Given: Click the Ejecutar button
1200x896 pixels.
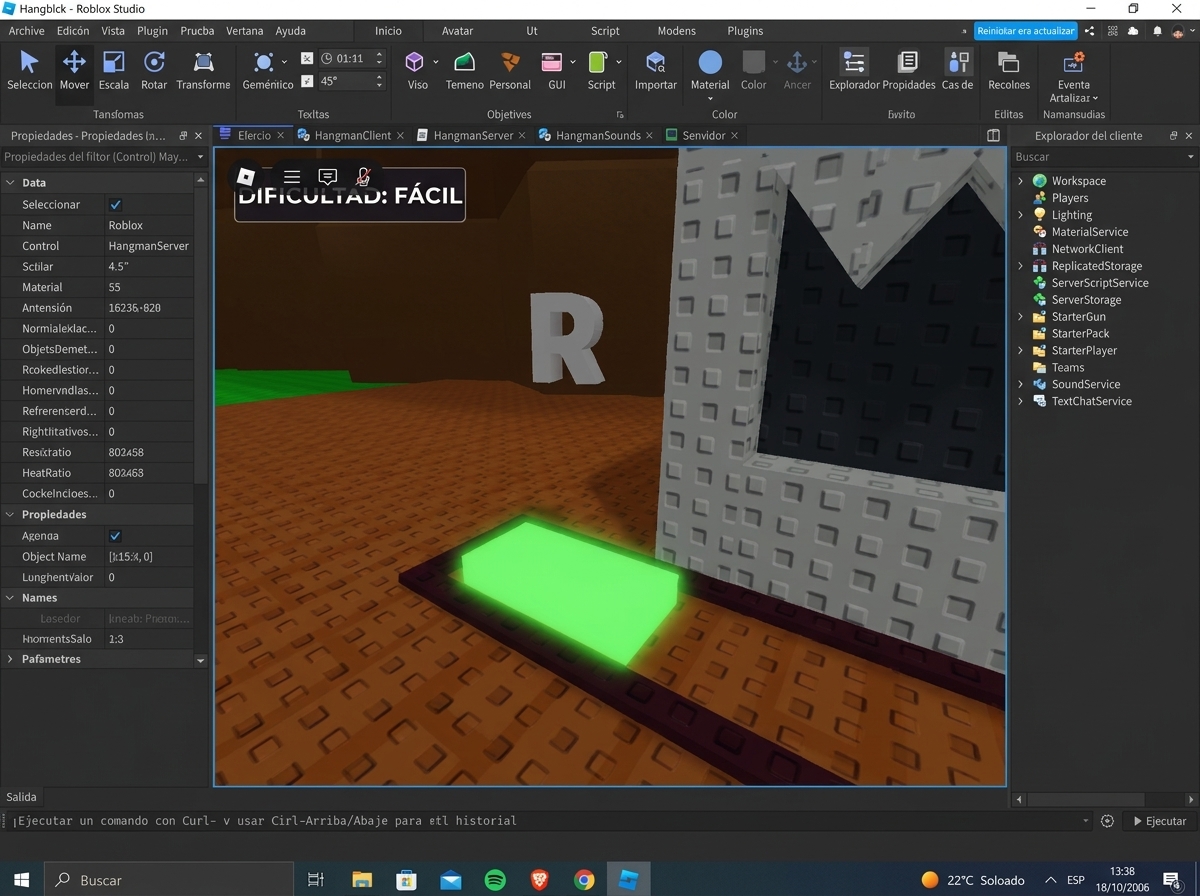Looking at the screenshot, I should click(x=1158, y=821).
